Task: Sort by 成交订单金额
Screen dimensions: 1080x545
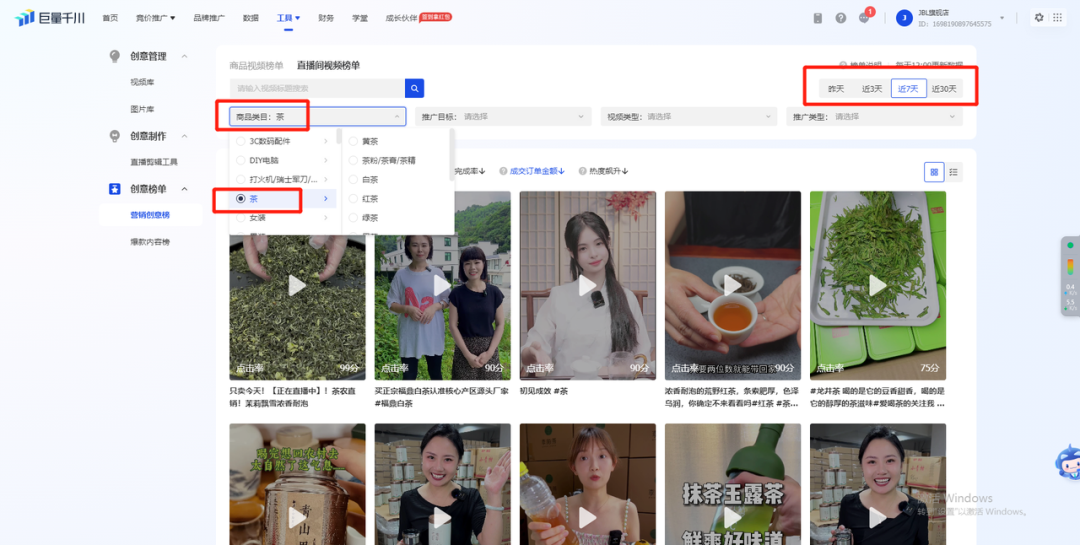Action: (x=537, y=171)
